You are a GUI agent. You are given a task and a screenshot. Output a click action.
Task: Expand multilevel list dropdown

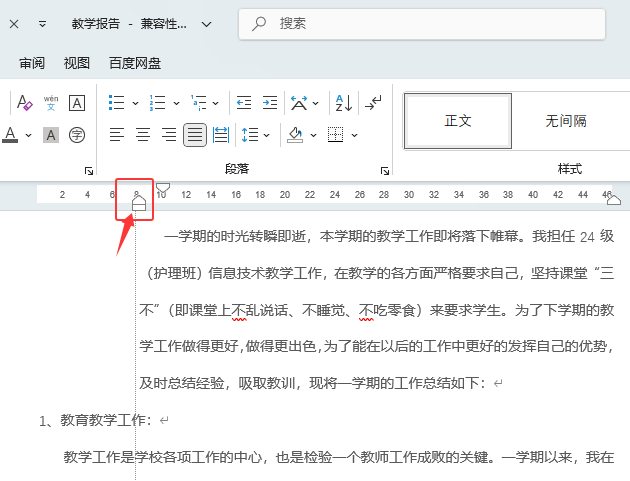(216, 103)
